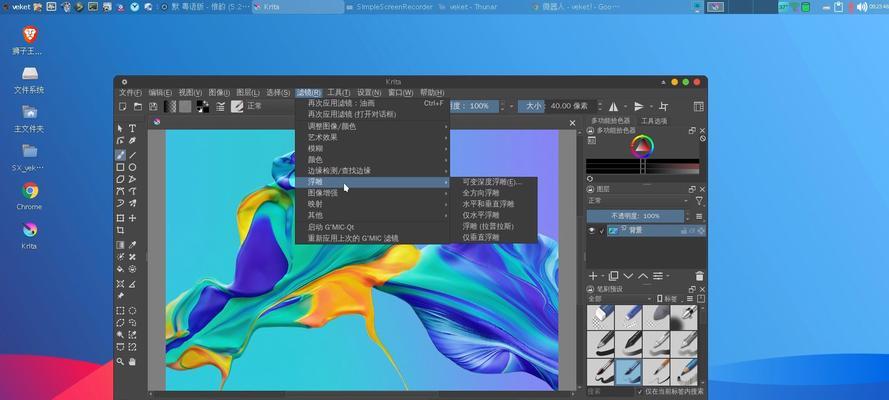Duplicate layer using the copy icon
889x400 pixels.
coord(613,276)
